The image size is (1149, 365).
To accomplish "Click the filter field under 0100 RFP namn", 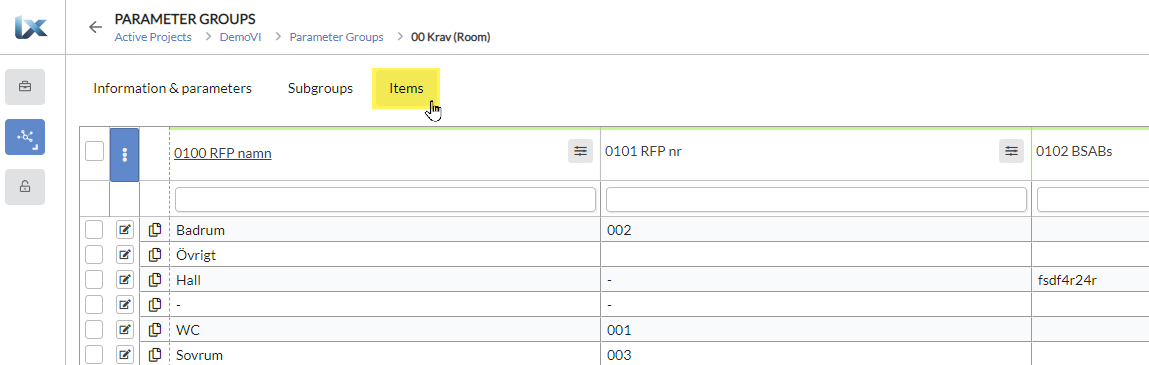I will pyautogui.click(x=385, y=199).
